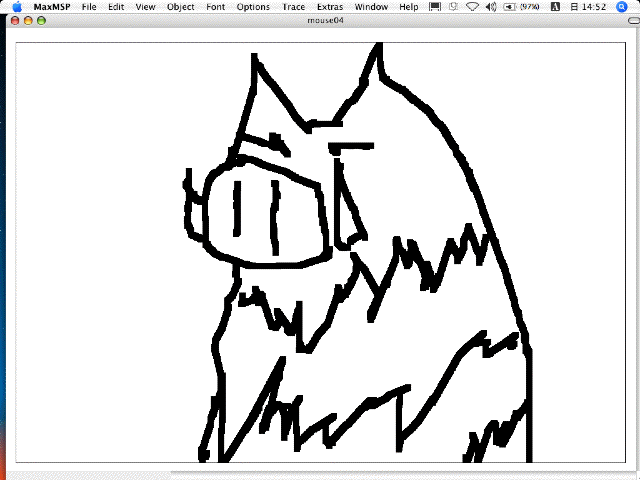Open the Object menu
Image resolution: width=640 pixels, height=480 pixels.
point(180,7)
